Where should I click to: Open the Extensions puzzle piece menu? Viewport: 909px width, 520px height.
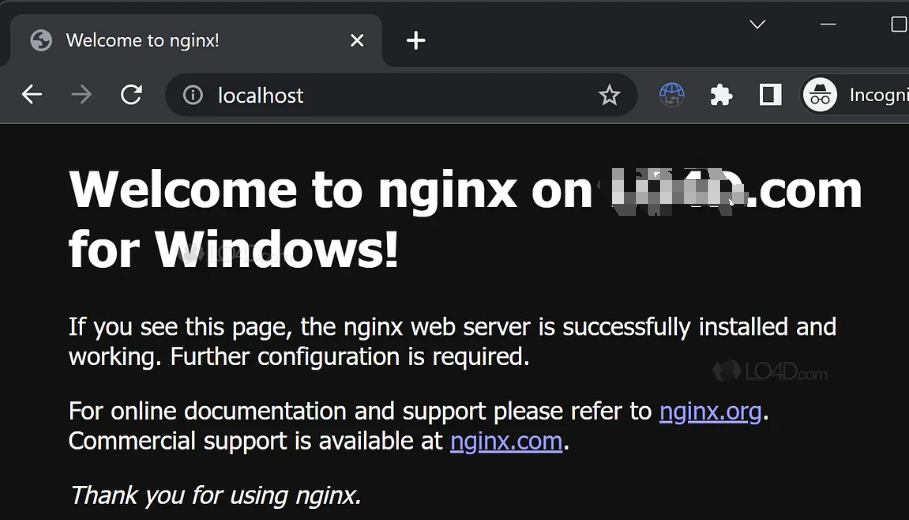721,95
